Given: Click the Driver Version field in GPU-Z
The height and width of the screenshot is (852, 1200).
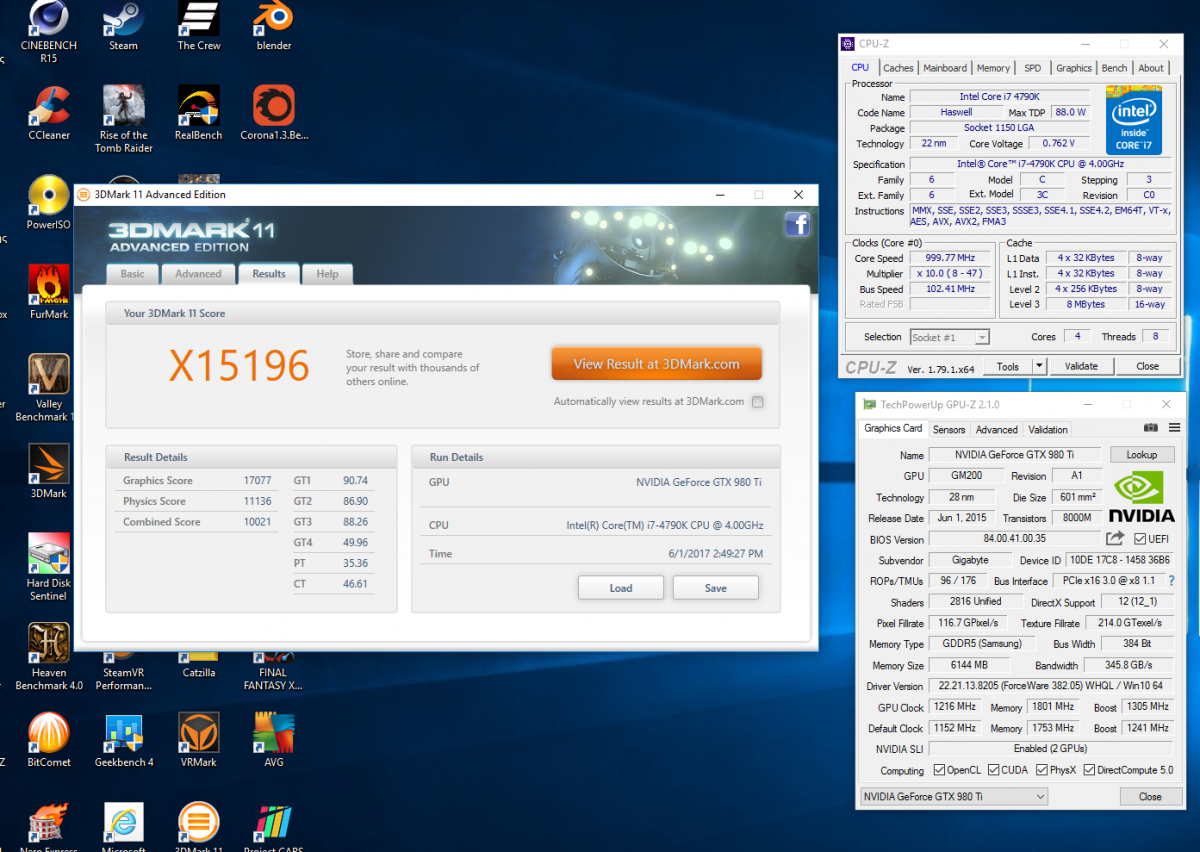Looking at the screenshot, I should (1050, 687).
